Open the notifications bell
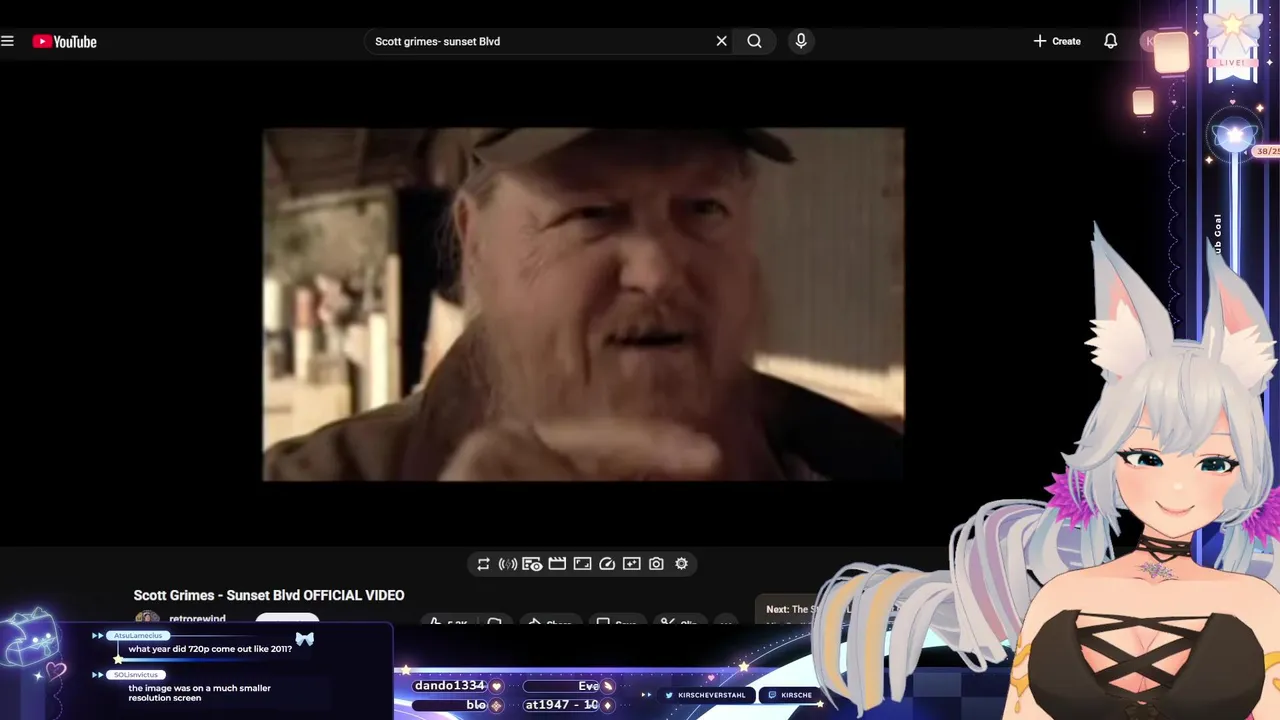 pyautogui.click(x=1110, y=41)
